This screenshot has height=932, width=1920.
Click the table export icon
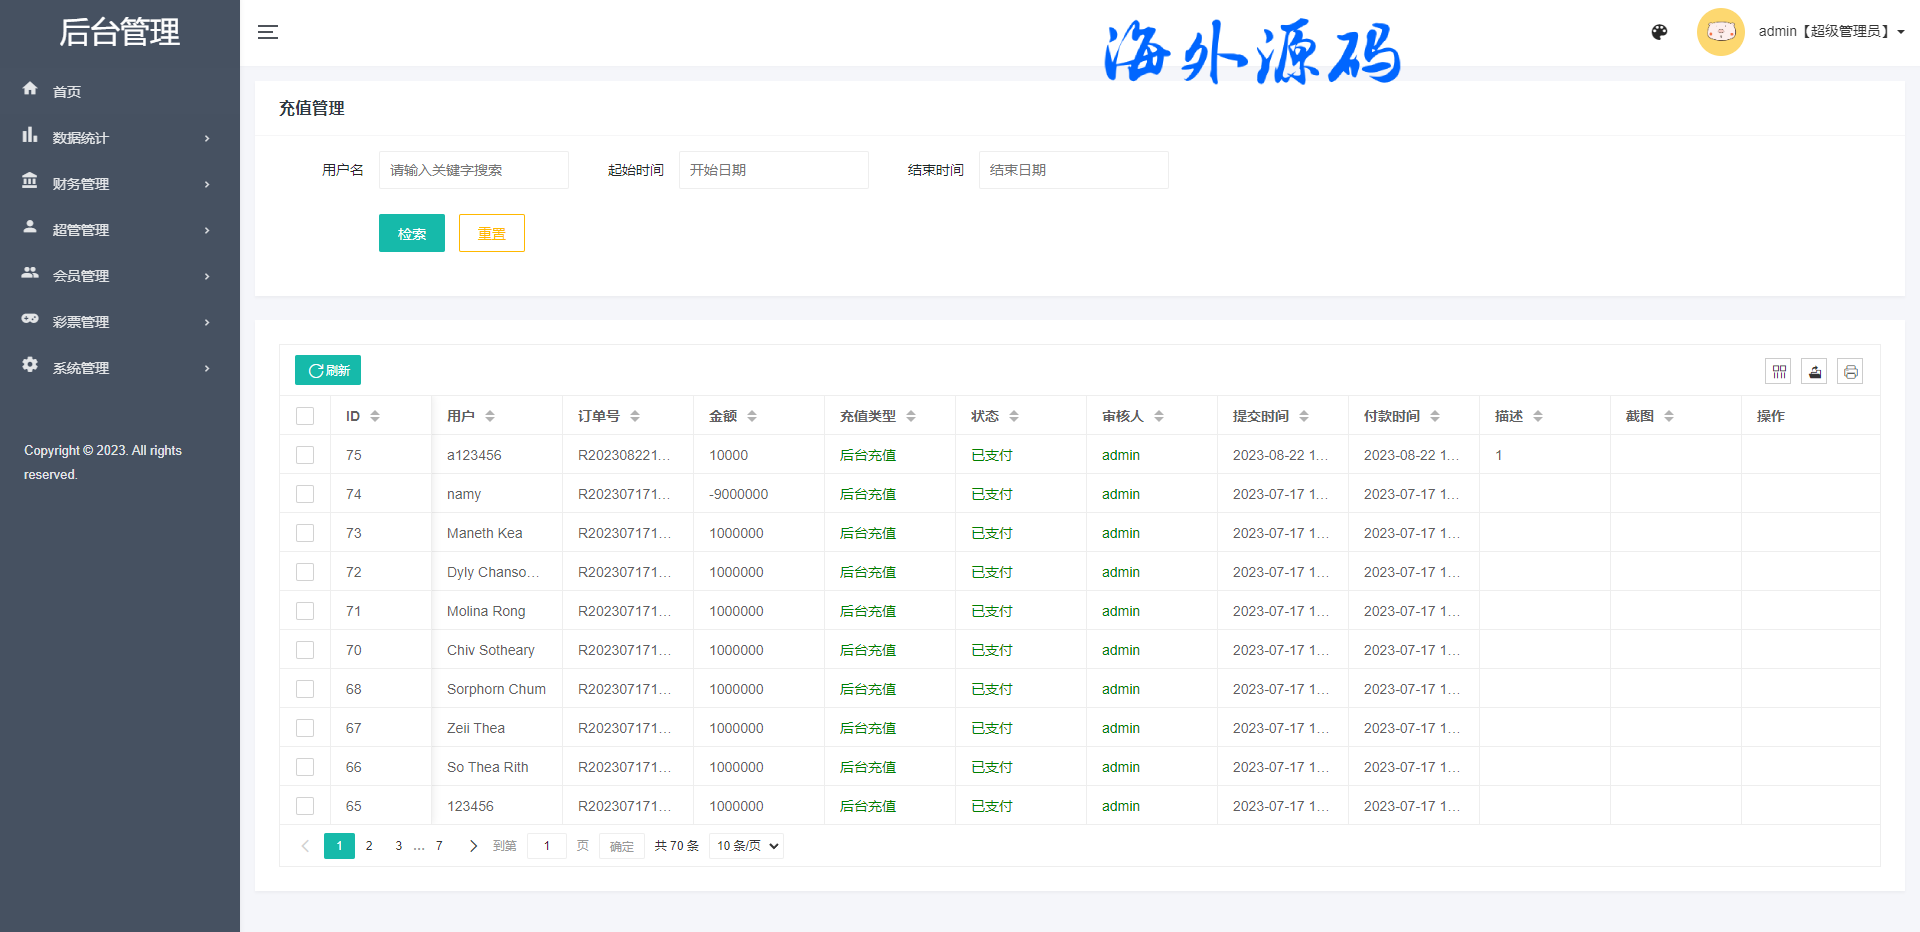(x=1814, y=372)
